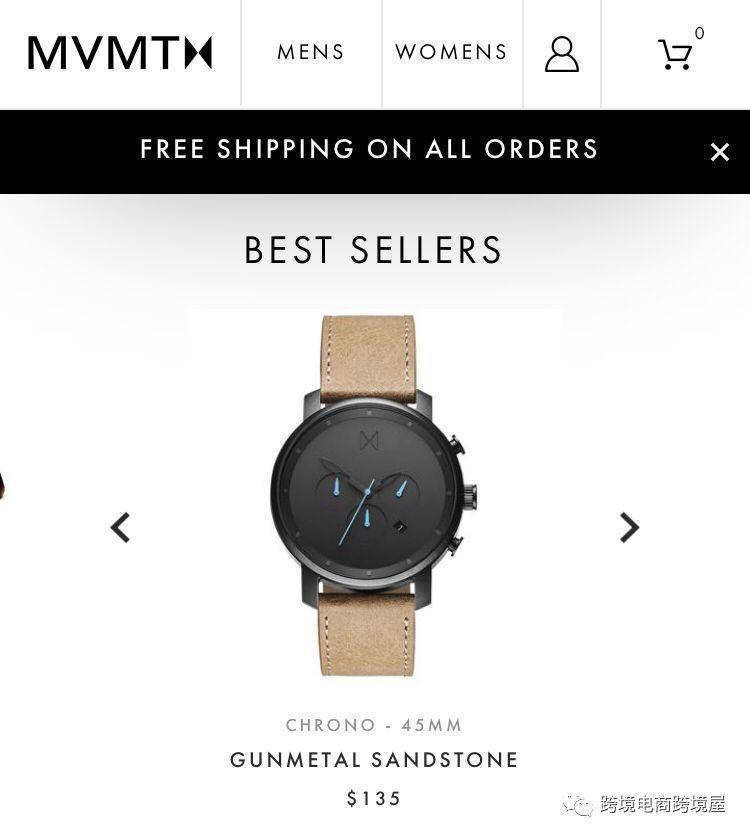Click the Chinese watermark text

point(663,804)
